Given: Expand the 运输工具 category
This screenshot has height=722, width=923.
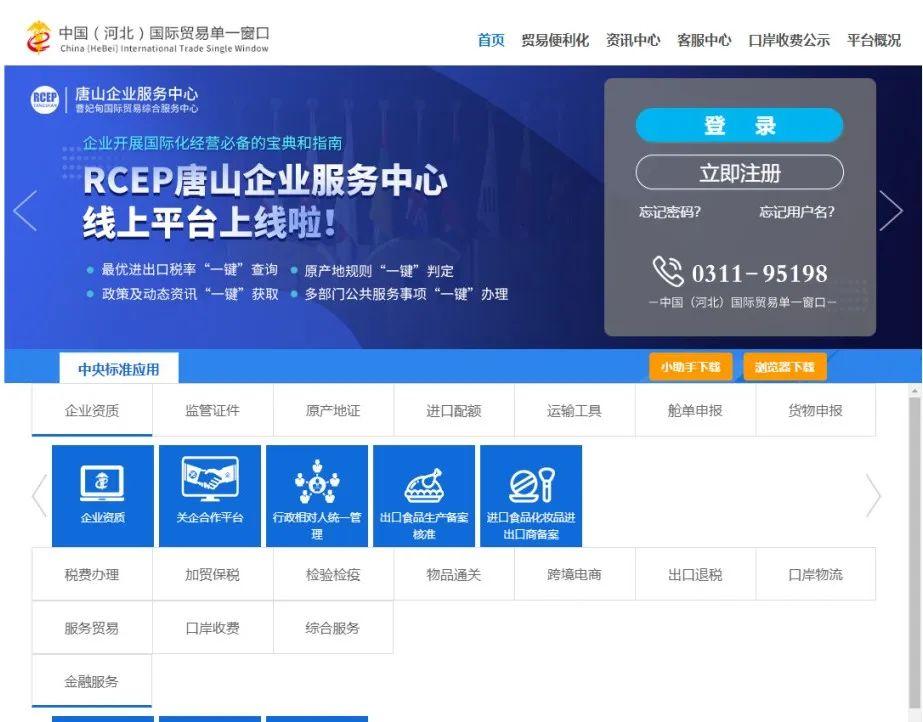Looking at the screenshot, I should [x=575, y=411].
